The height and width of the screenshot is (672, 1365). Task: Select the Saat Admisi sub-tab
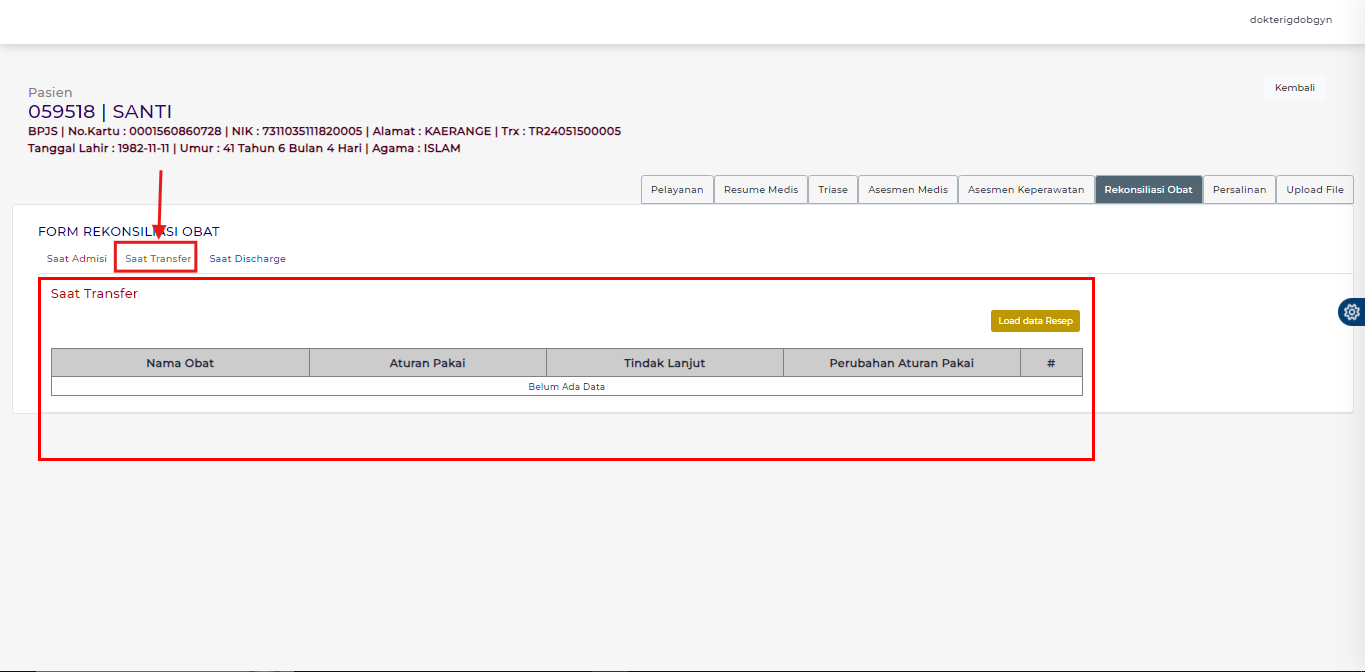[x=77, y=259]
